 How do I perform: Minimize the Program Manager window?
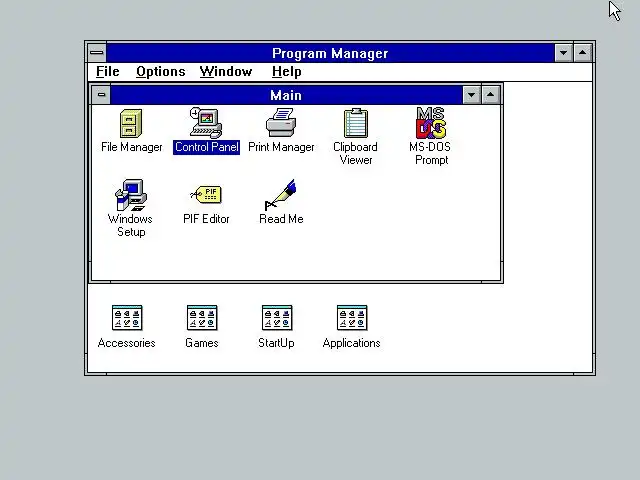click(x=564, y=53)
